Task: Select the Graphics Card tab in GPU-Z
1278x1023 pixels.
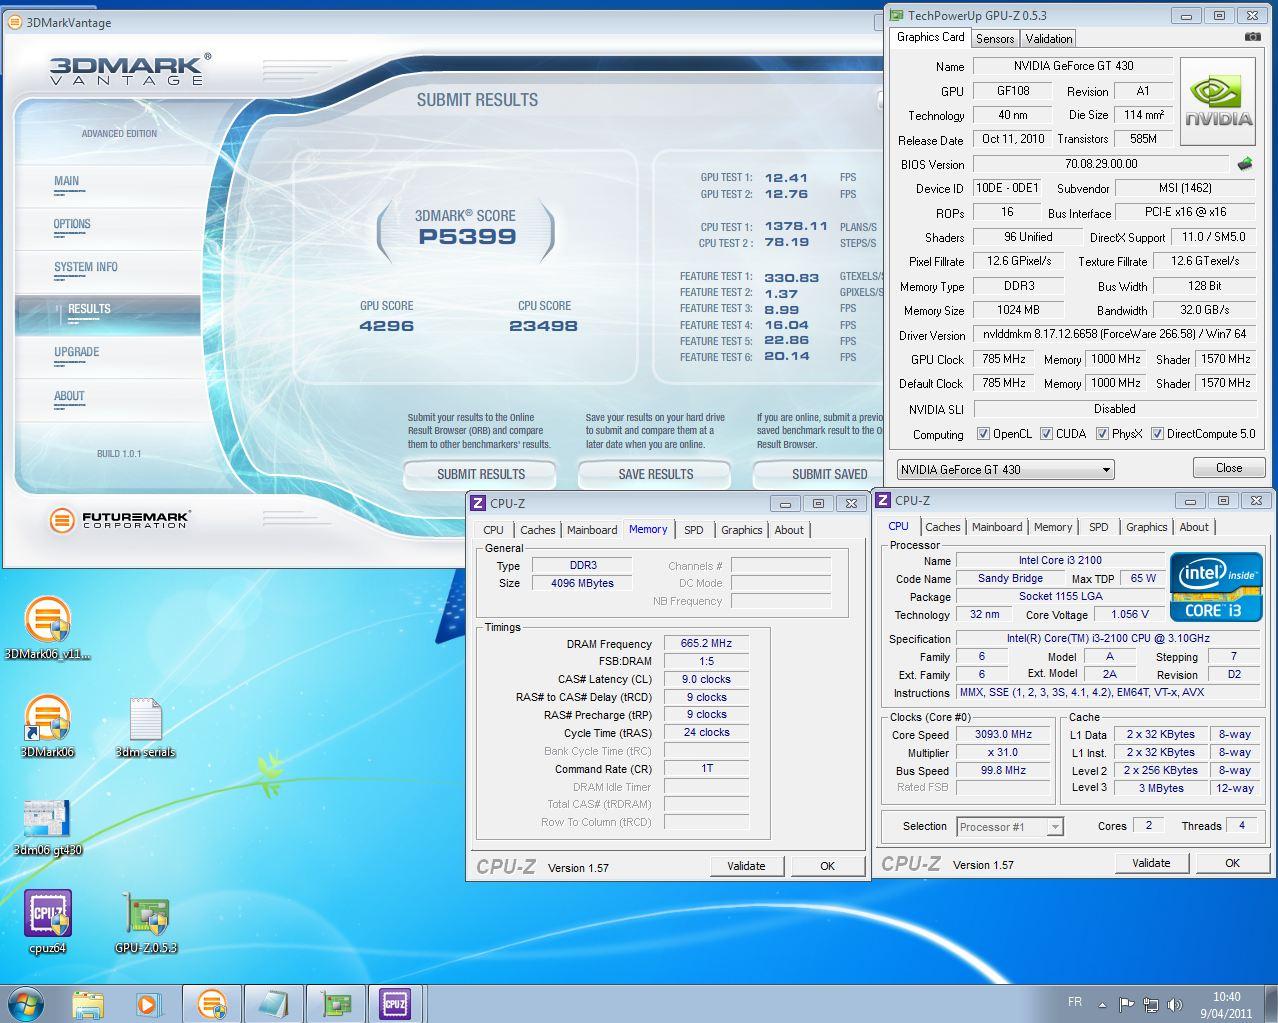Action: (930, 37)
